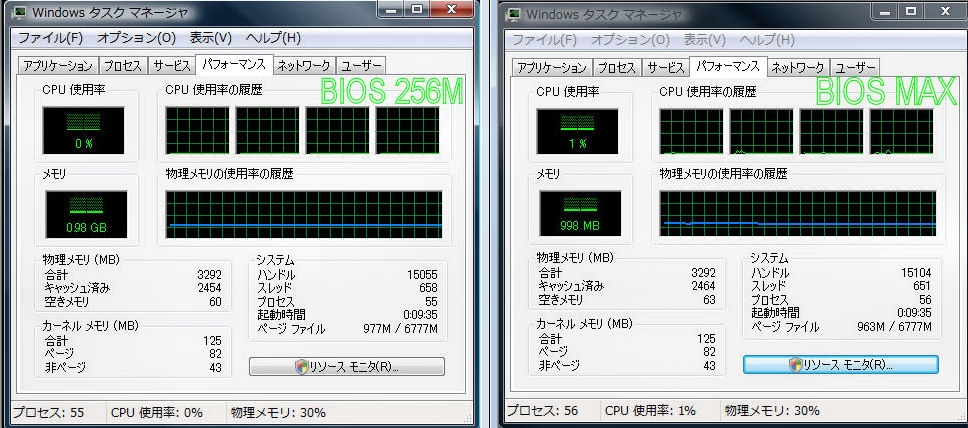
Task: Click status bar text 'CPU 使用率: 0%'
Action: click(157, 413)
